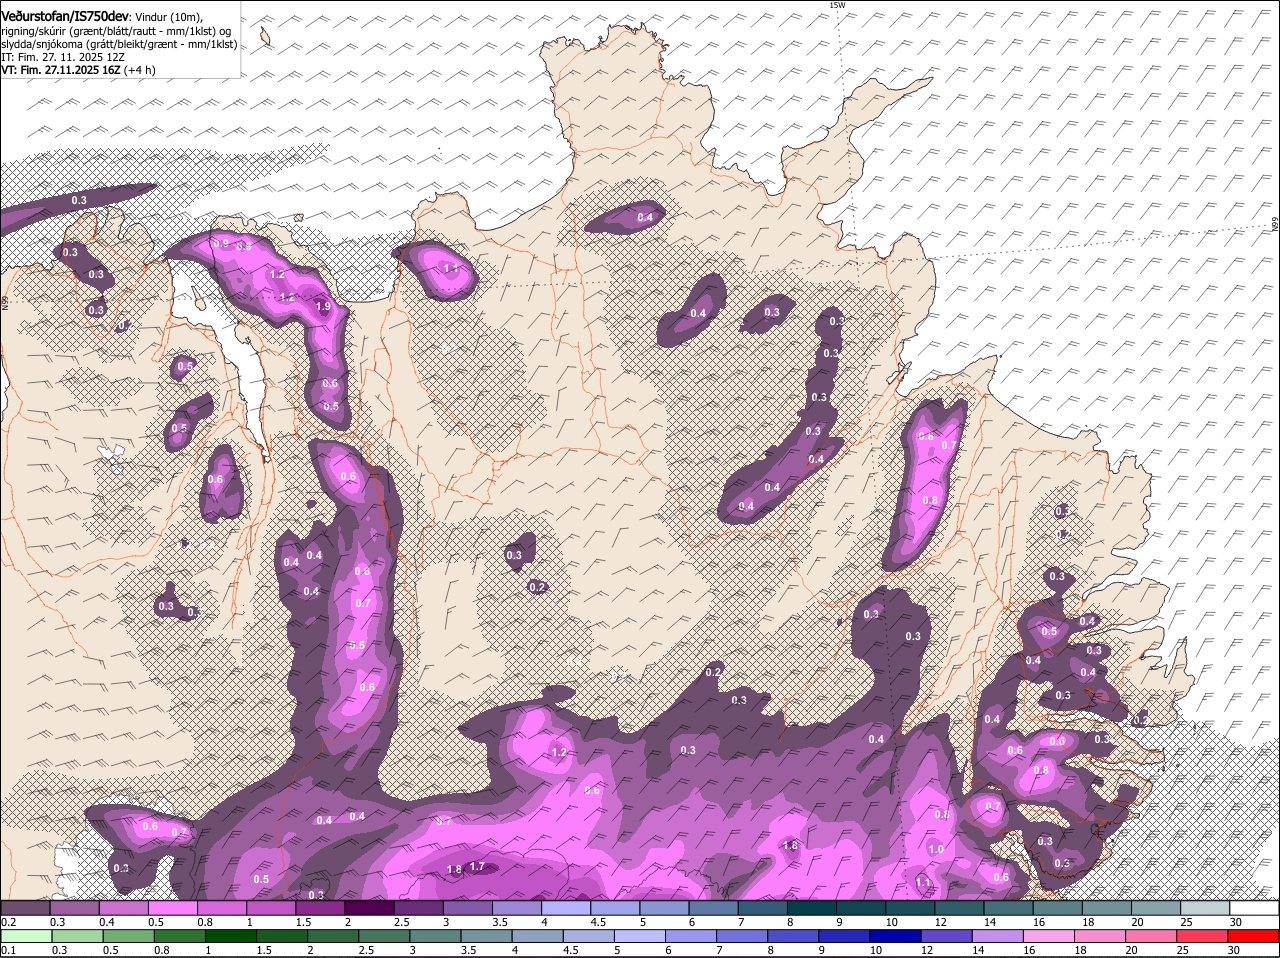Pick the bright red lower swatch after 30

pyautogui.click(x=1255, y=936)
